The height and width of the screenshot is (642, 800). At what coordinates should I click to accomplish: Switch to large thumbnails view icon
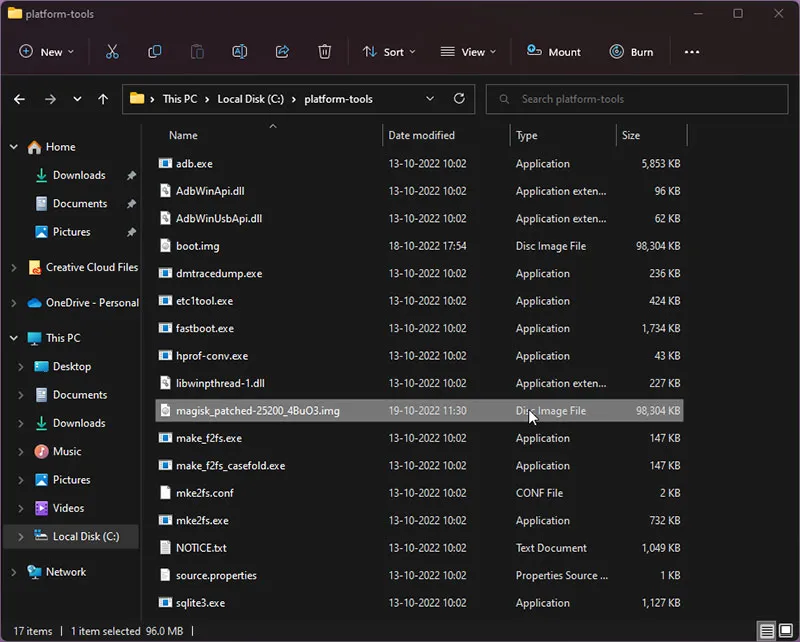(785, 631)
